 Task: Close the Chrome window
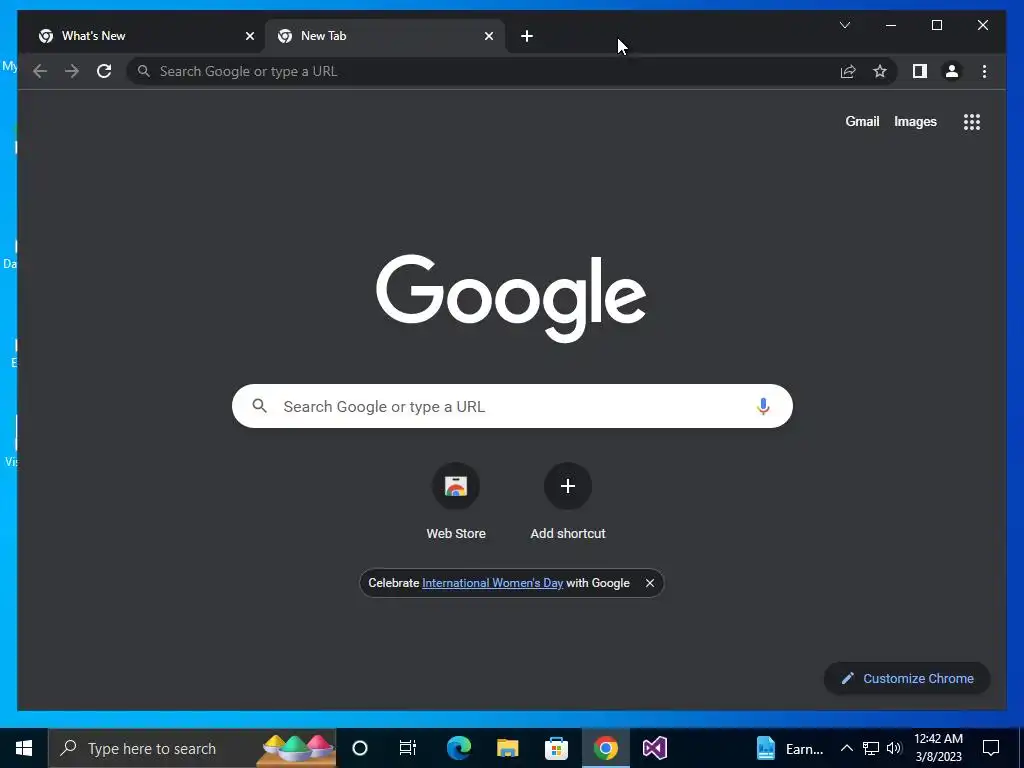pyautogui.click(x=982, y=25)
